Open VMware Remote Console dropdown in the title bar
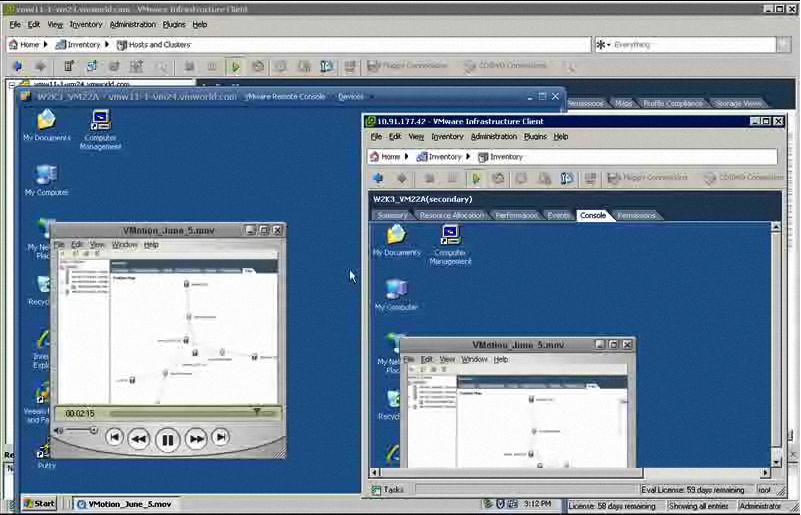 (x=288, y=96)
